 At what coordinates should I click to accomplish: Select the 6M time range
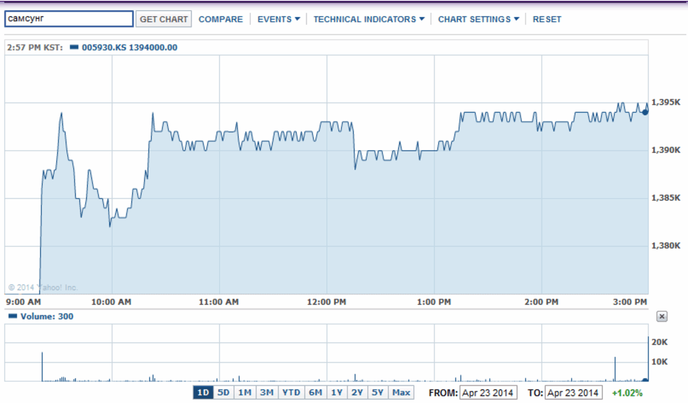pos(315,392)
